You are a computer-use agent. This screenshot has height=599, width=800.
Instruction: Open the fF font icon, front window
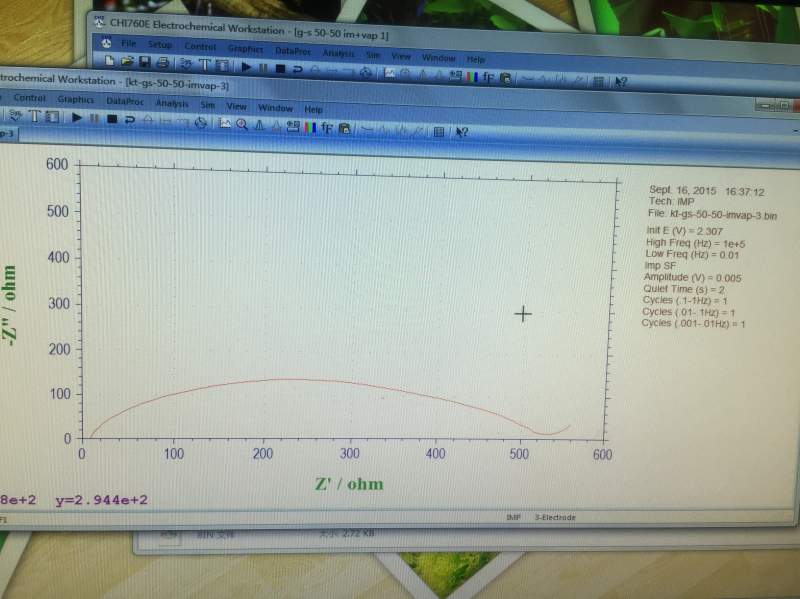pos(327,128)
